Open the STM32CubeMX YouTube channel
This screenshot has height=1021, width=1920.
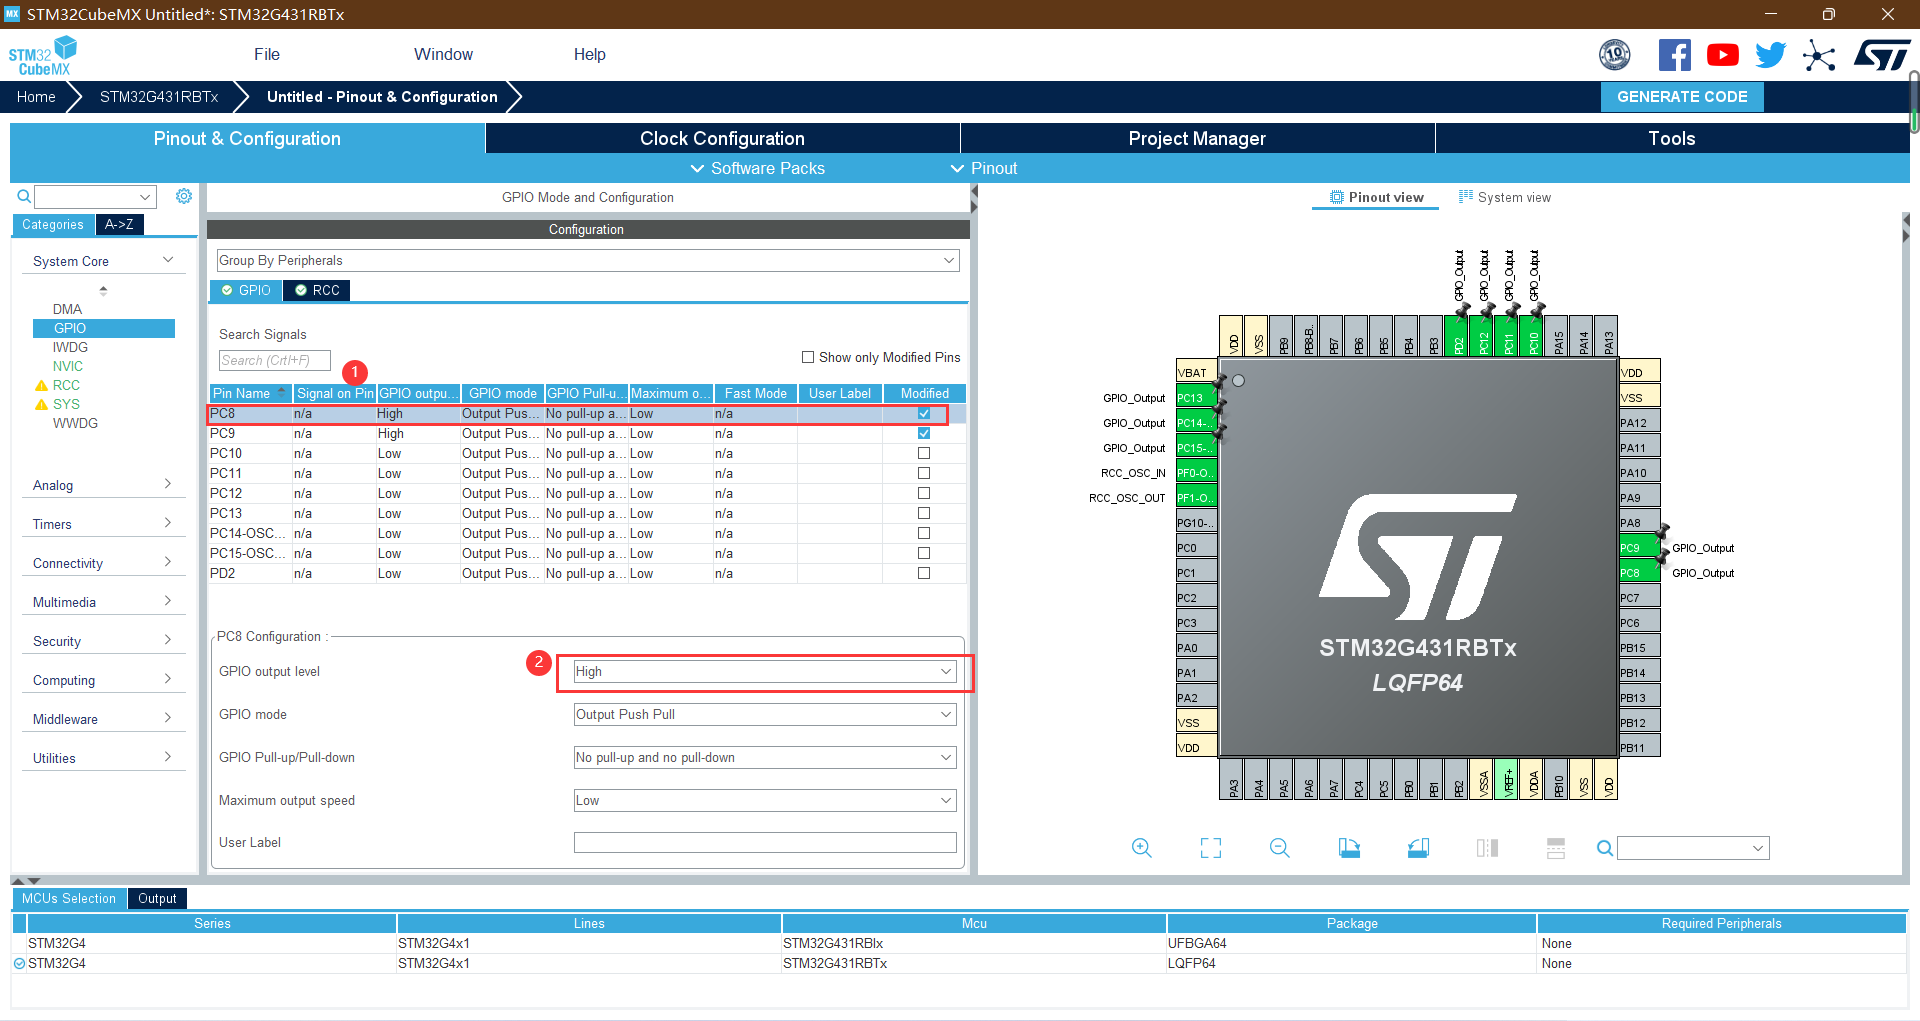pyautogui.click(x=1722, y=54)
